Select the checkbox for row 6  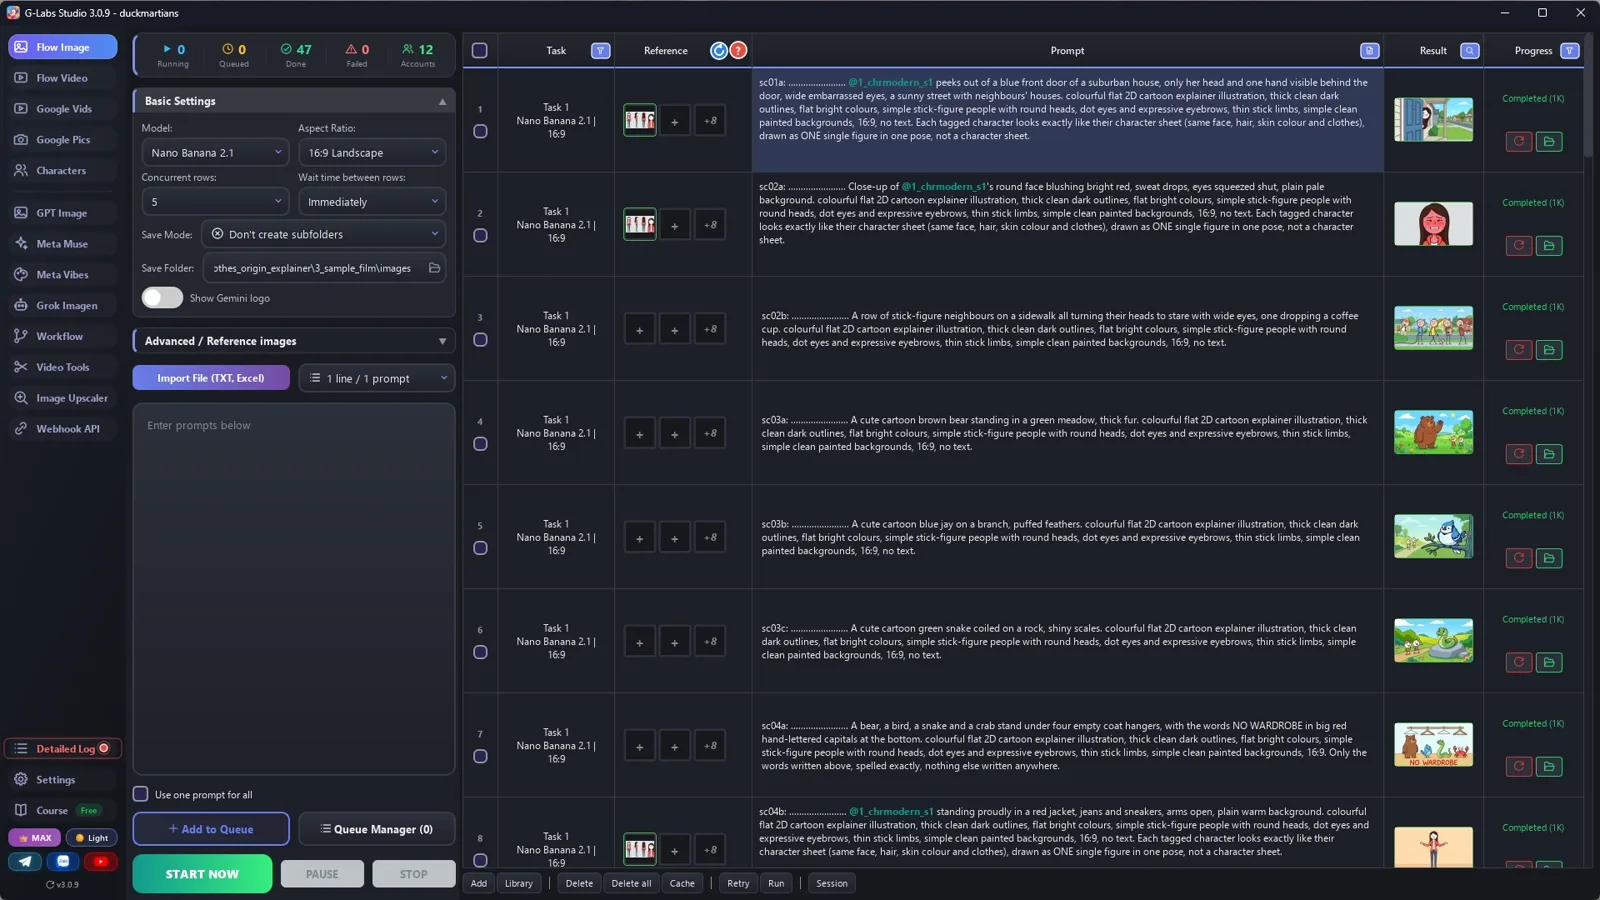point(480,652)
